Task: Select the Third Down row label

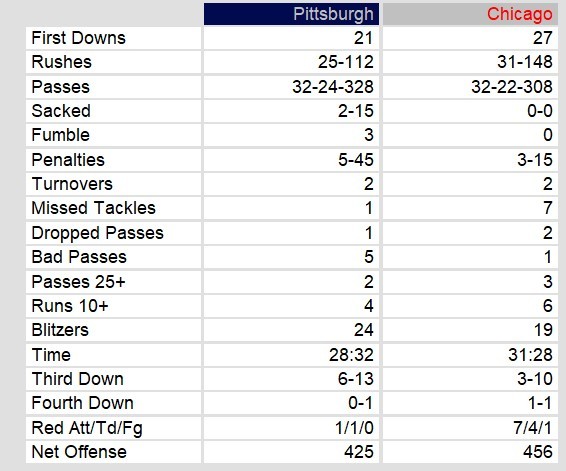Action: [x=78, y=379]
